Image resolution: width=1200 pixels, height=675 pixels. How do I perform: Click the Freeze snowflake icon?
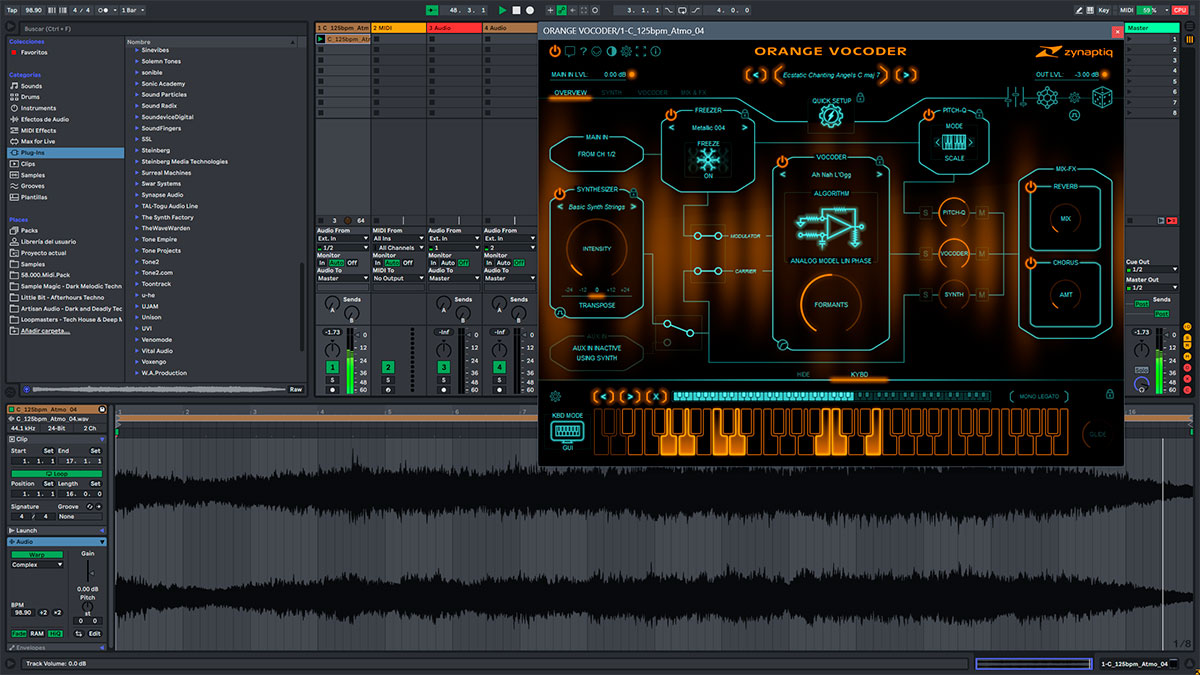pyautogui.click(x=709, y=160)
